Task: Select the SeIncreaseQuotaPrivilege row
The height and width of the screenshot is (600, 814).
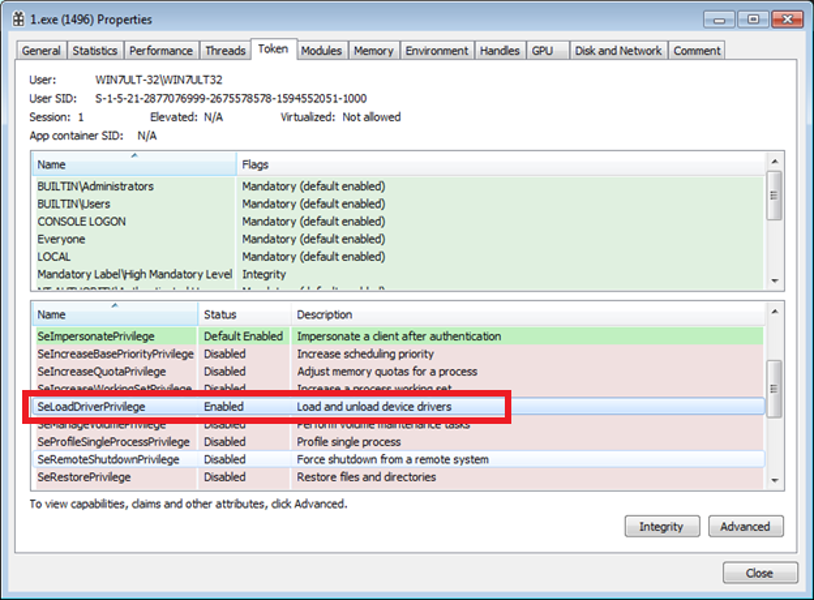Action: tap(398, 371)
